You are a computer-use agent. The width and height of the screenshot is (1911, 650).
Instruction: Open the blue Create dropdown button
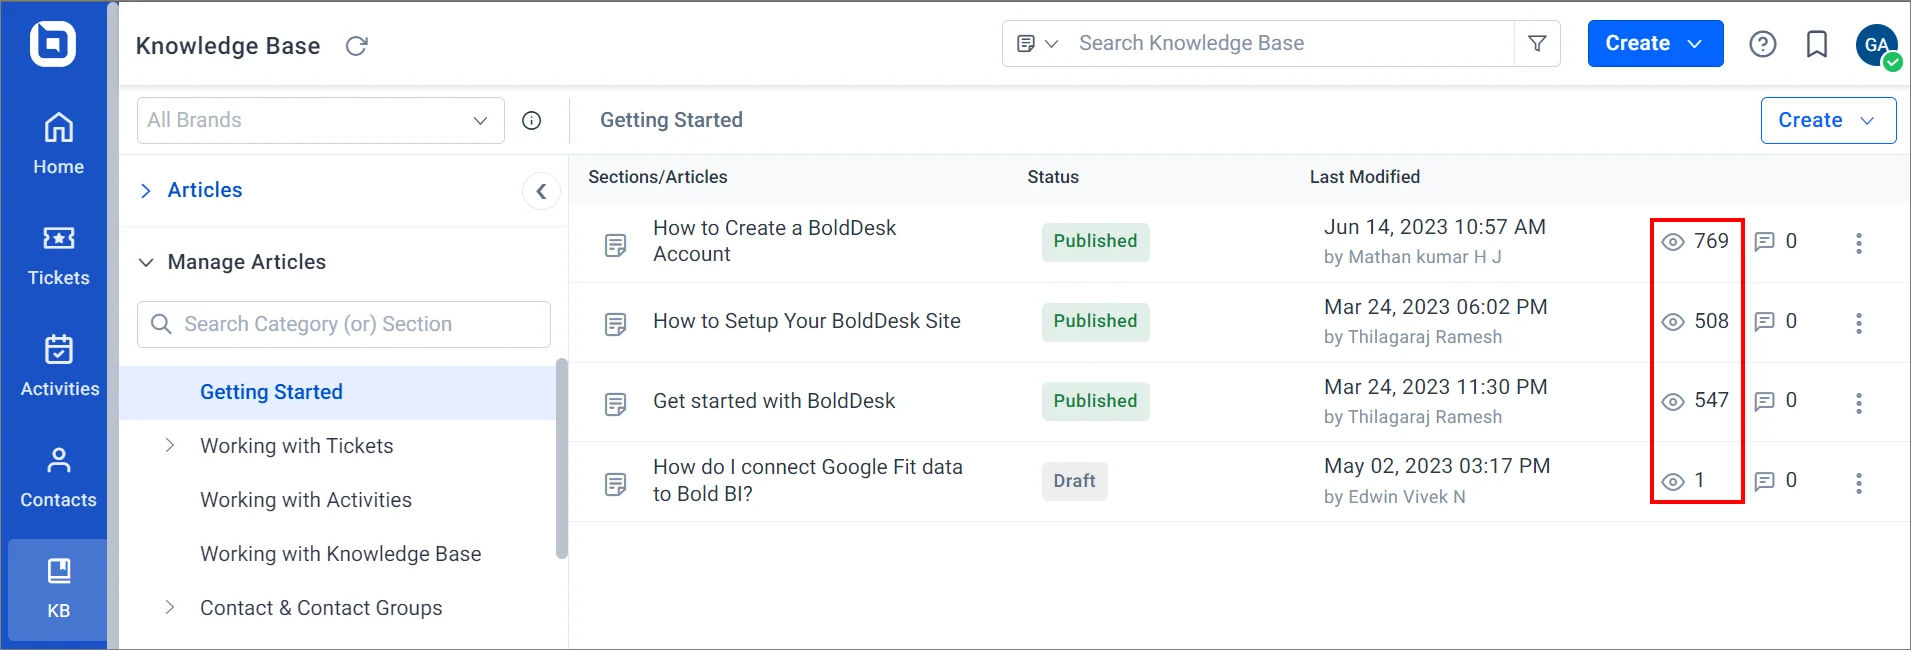click(1655, 43)
